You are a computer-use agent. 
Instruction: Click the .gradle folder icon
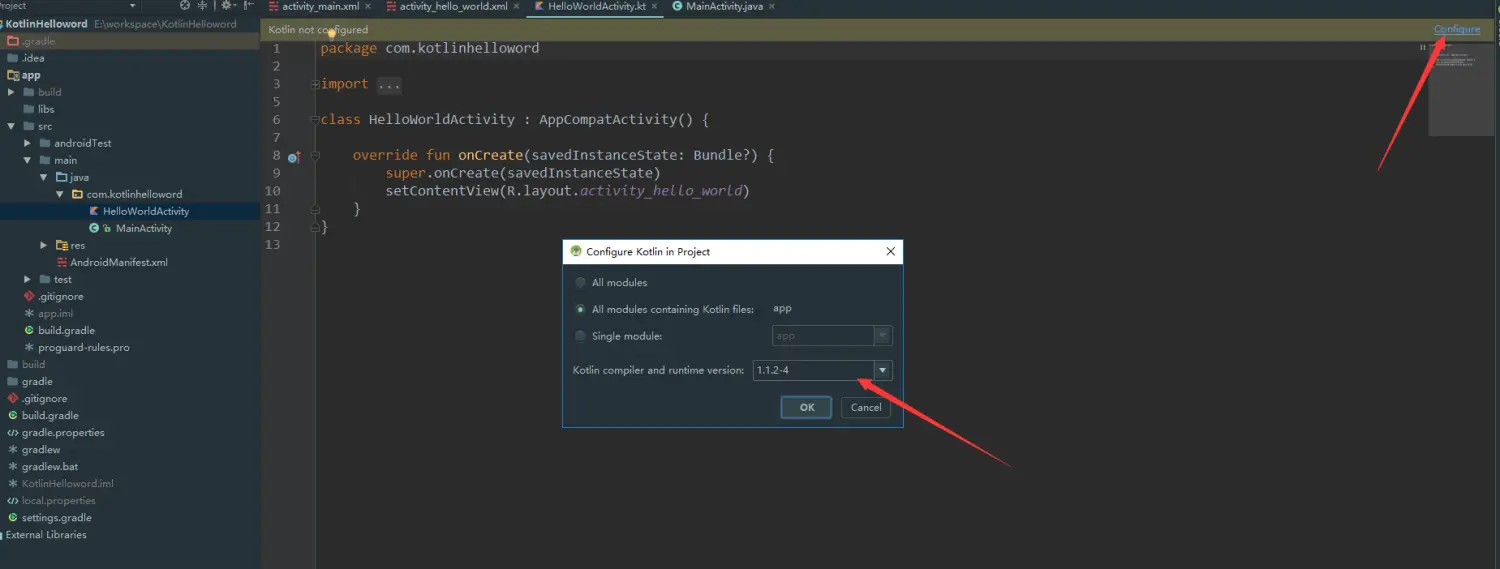(13, 41)
